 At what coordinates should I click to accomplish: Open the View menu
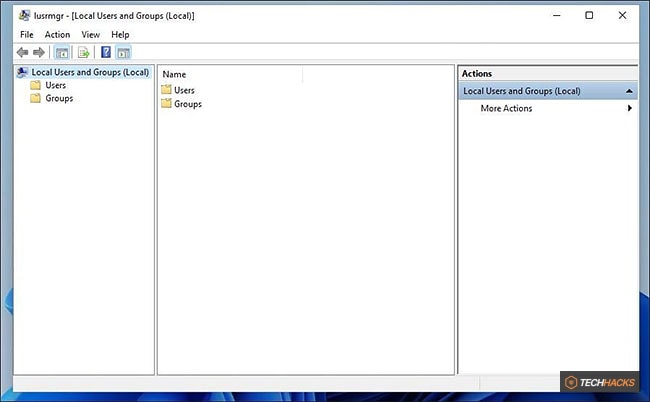(x=90, y=35)
